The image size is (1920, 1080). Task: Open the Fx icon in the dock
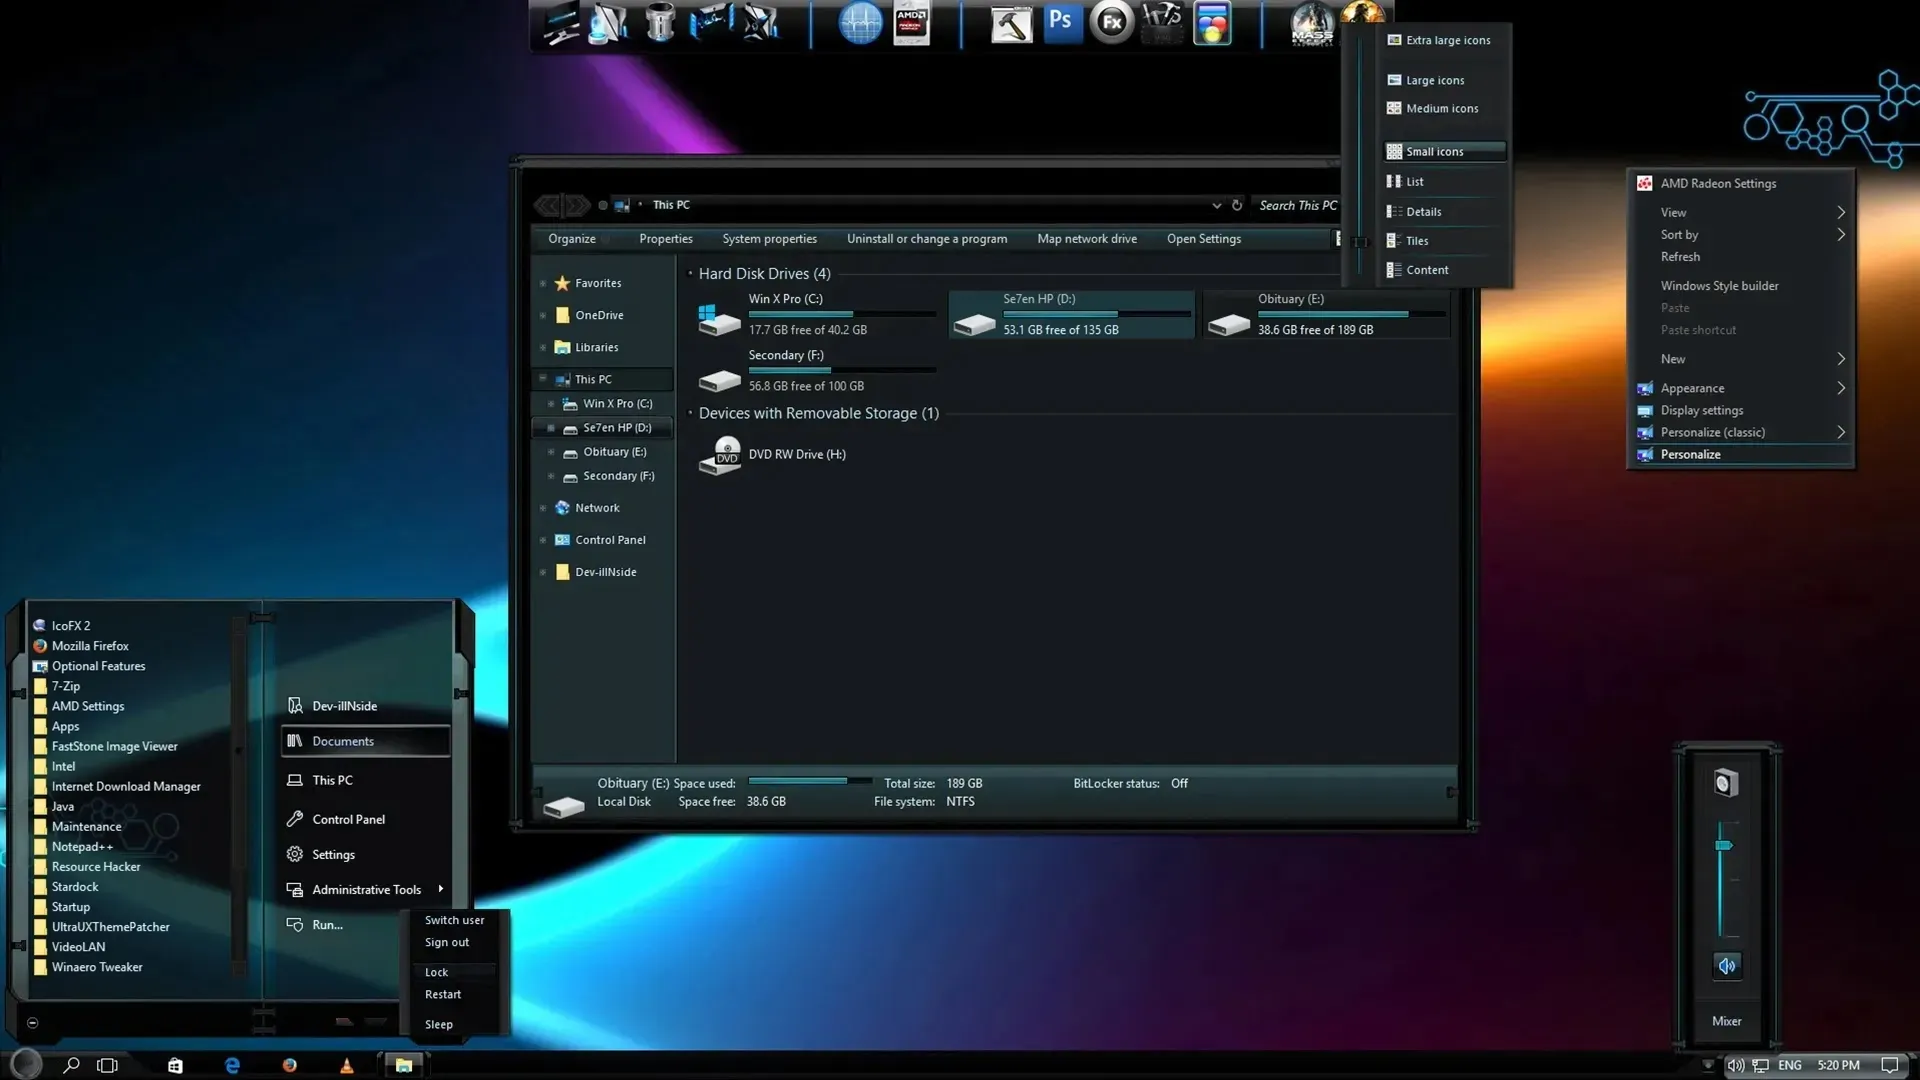coord(1111,22)
